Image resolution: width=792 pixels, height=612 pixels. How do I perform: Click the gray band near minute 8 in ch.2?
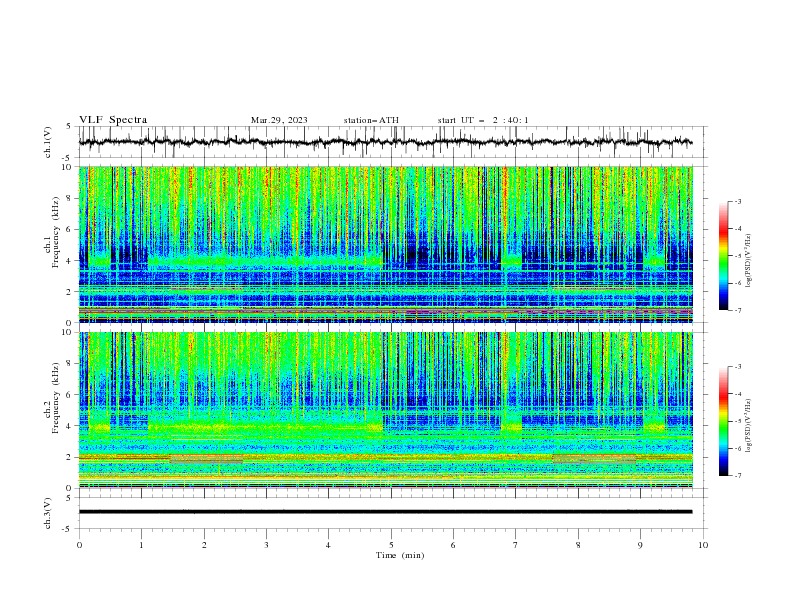point(594,459)
